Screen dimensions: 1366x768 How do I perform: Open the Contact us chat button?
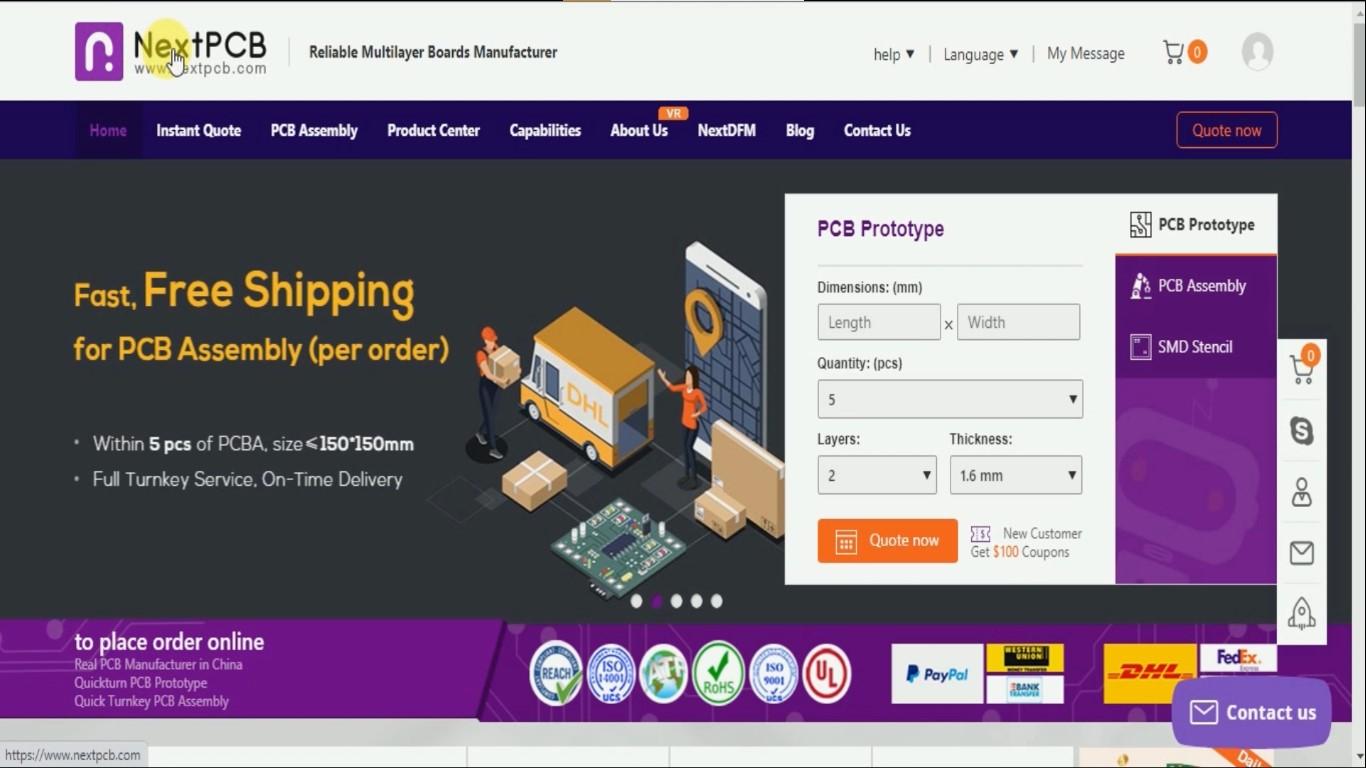click(1252, 712)
